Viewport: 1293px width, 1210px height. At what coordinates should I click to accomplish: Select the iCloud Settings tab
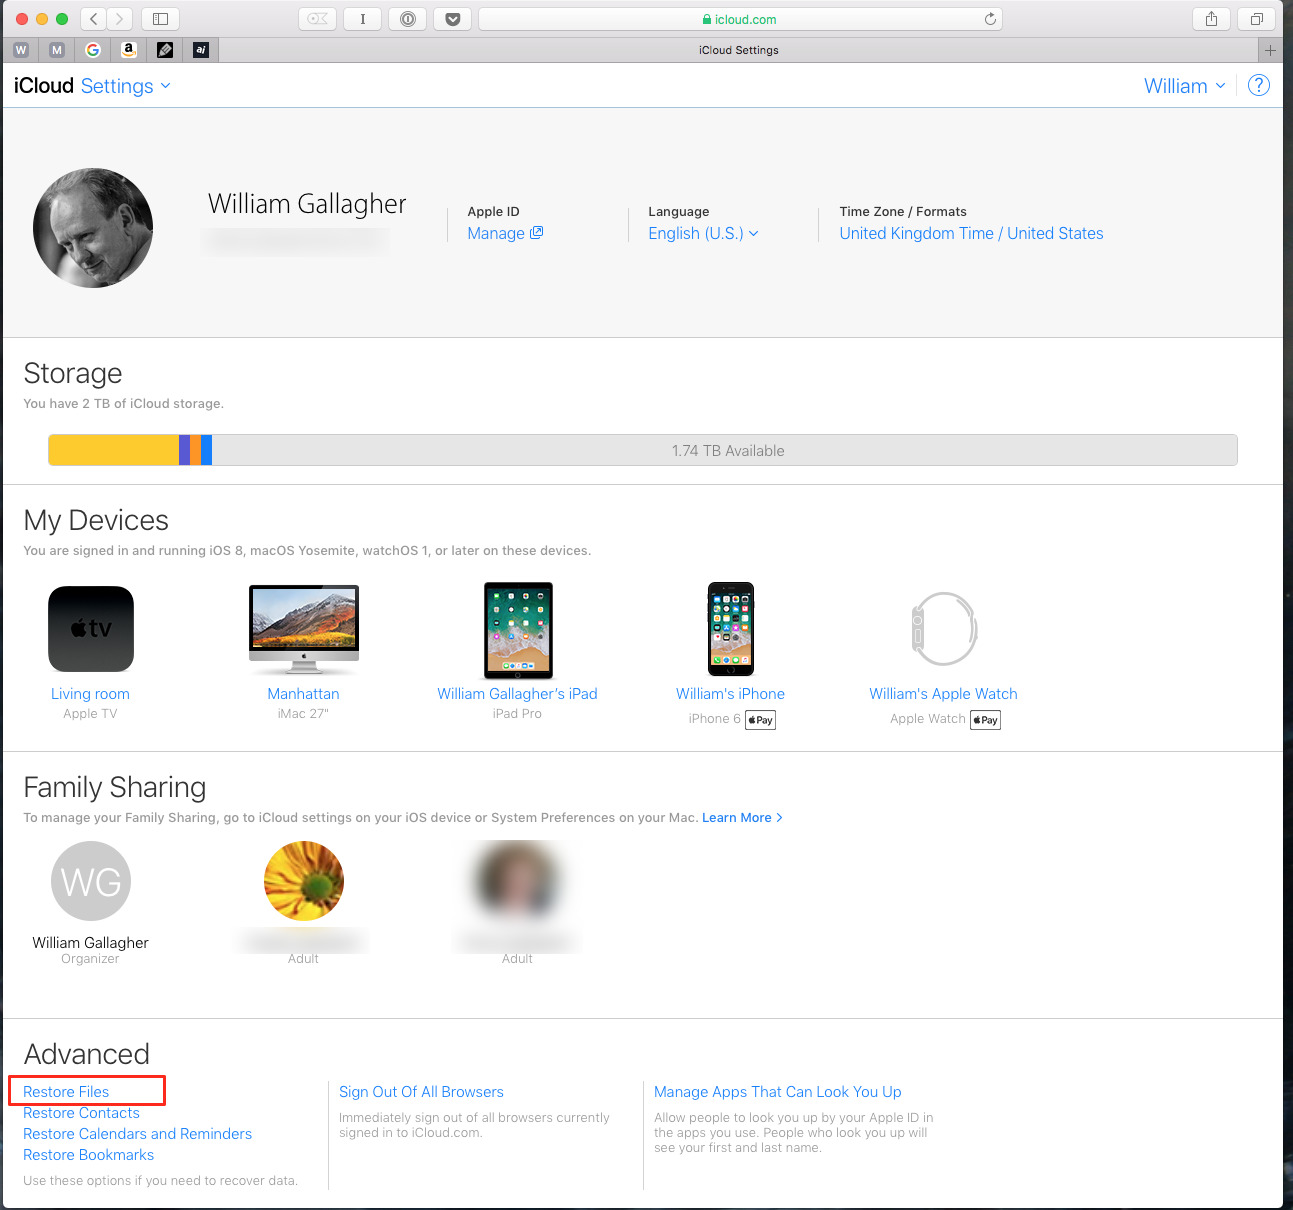coord(738,50)
